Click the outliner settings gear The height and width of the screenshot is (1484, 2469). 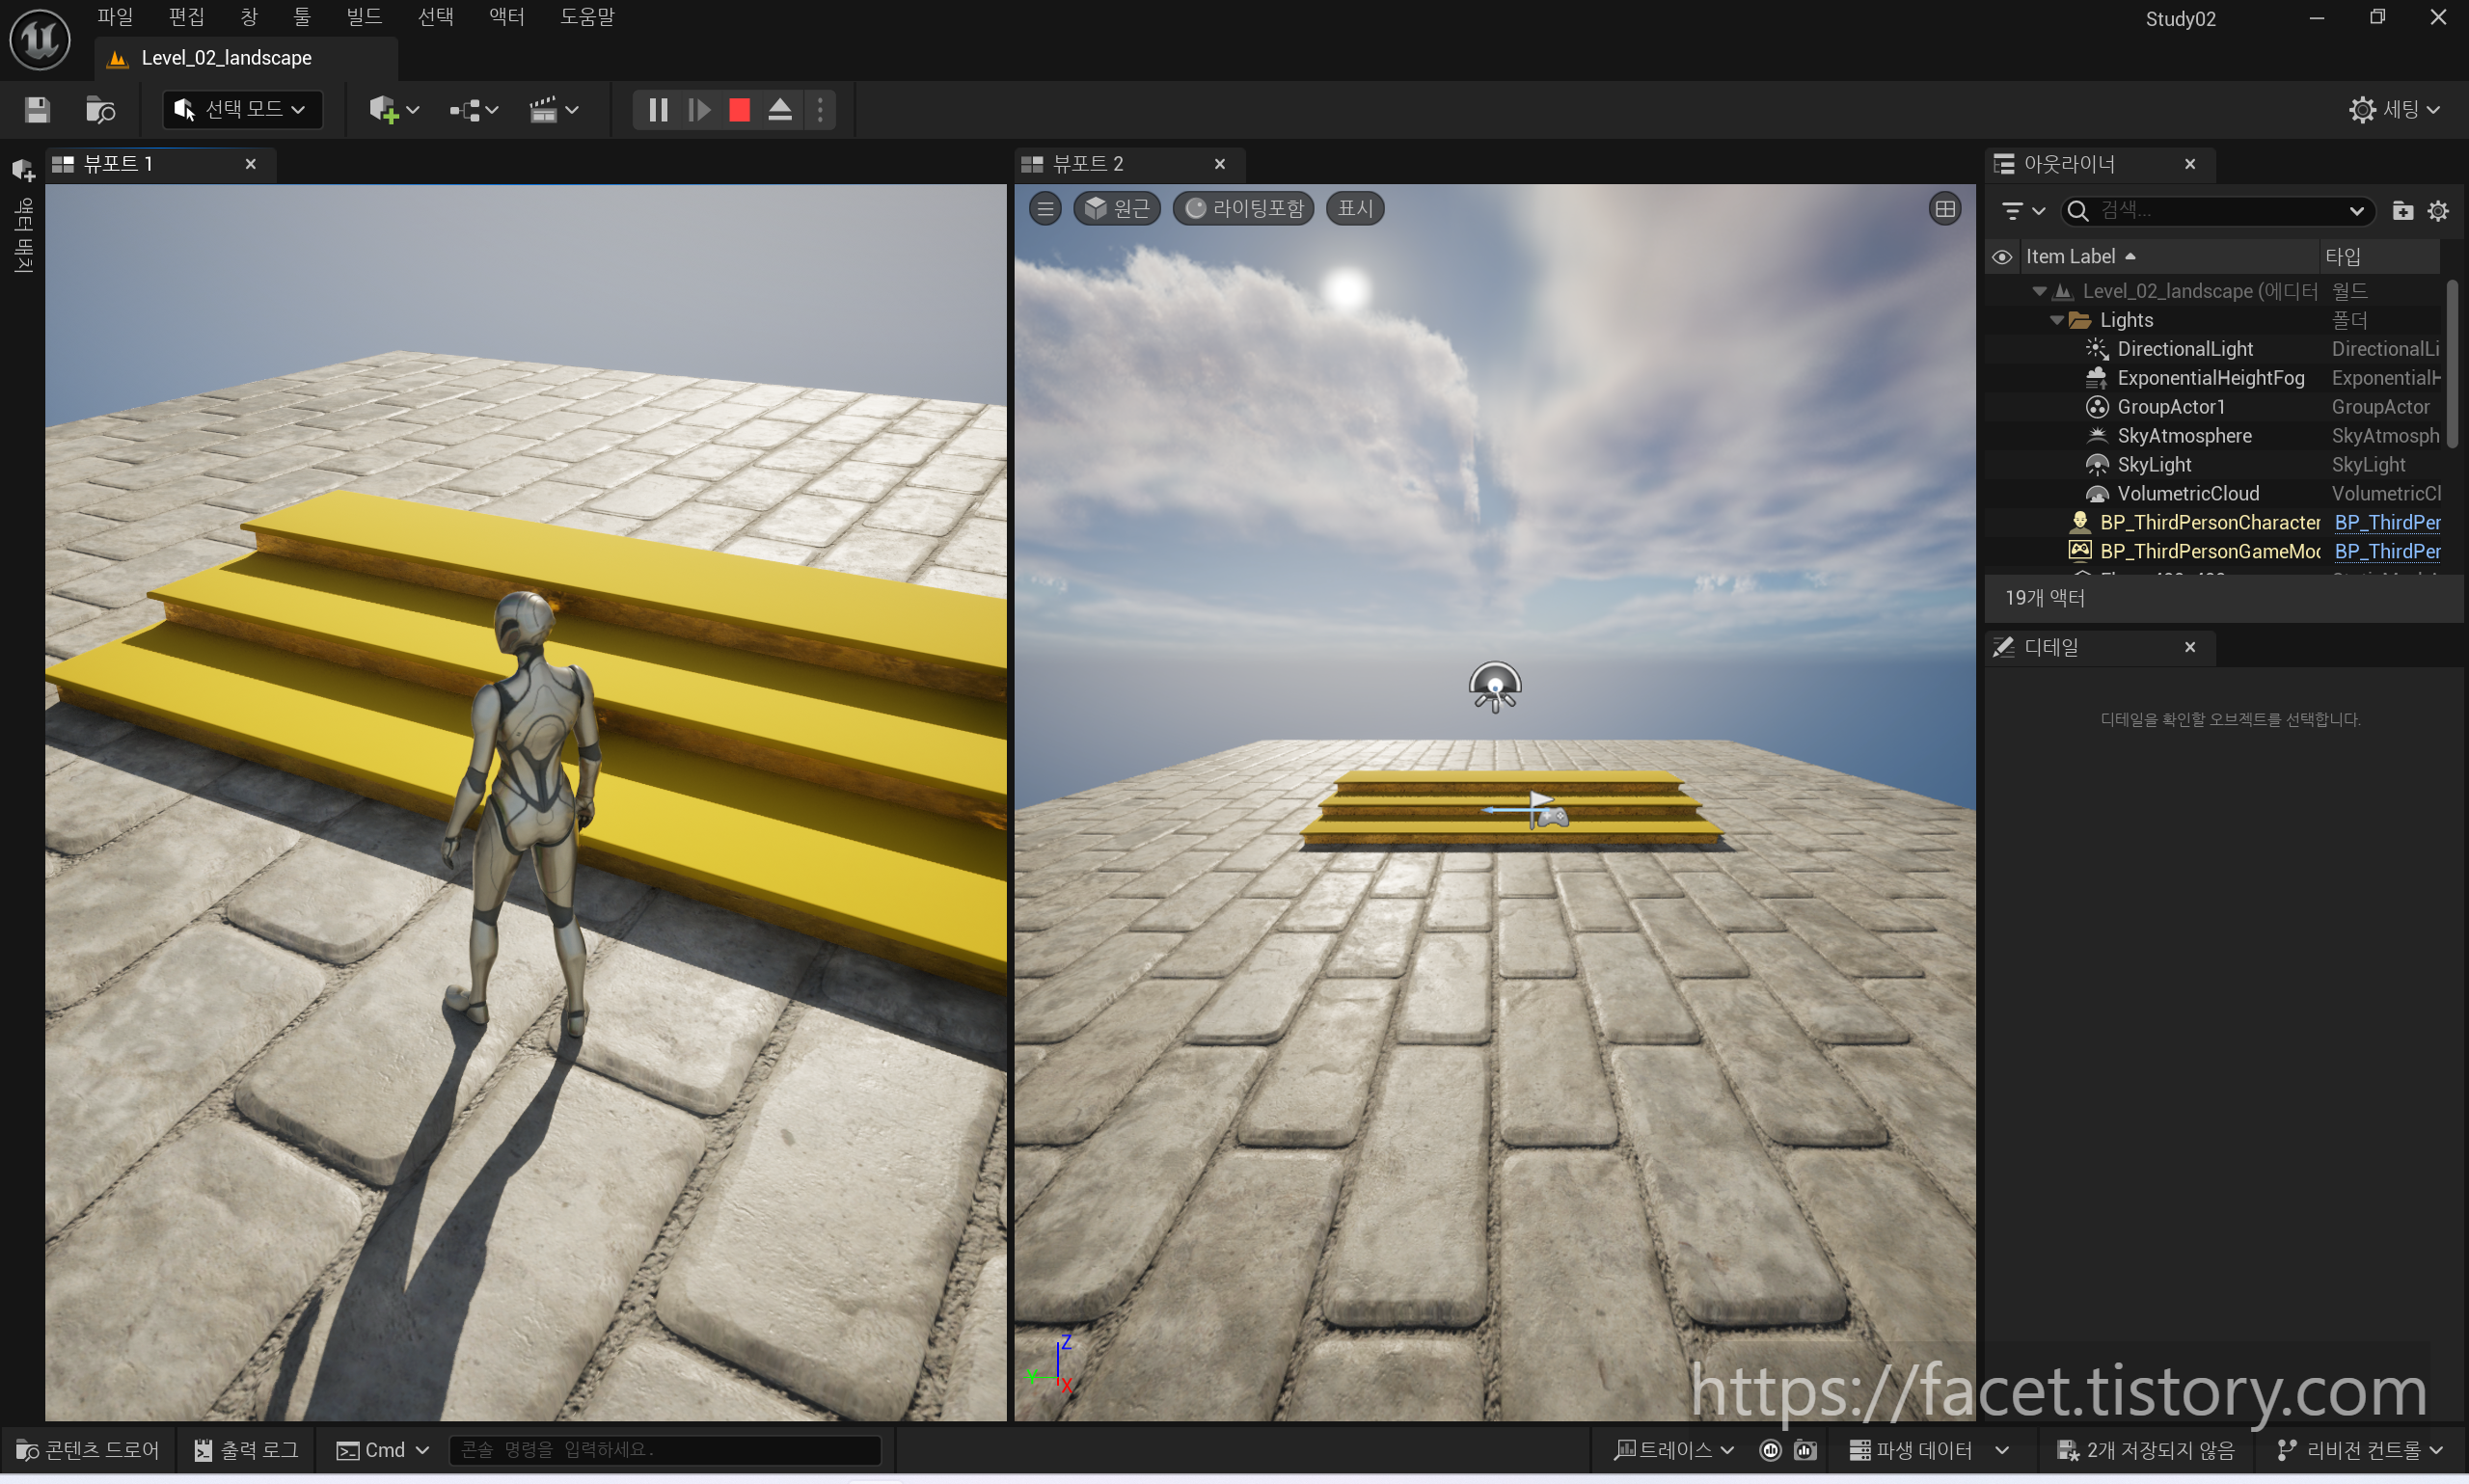click(2437, 211)
